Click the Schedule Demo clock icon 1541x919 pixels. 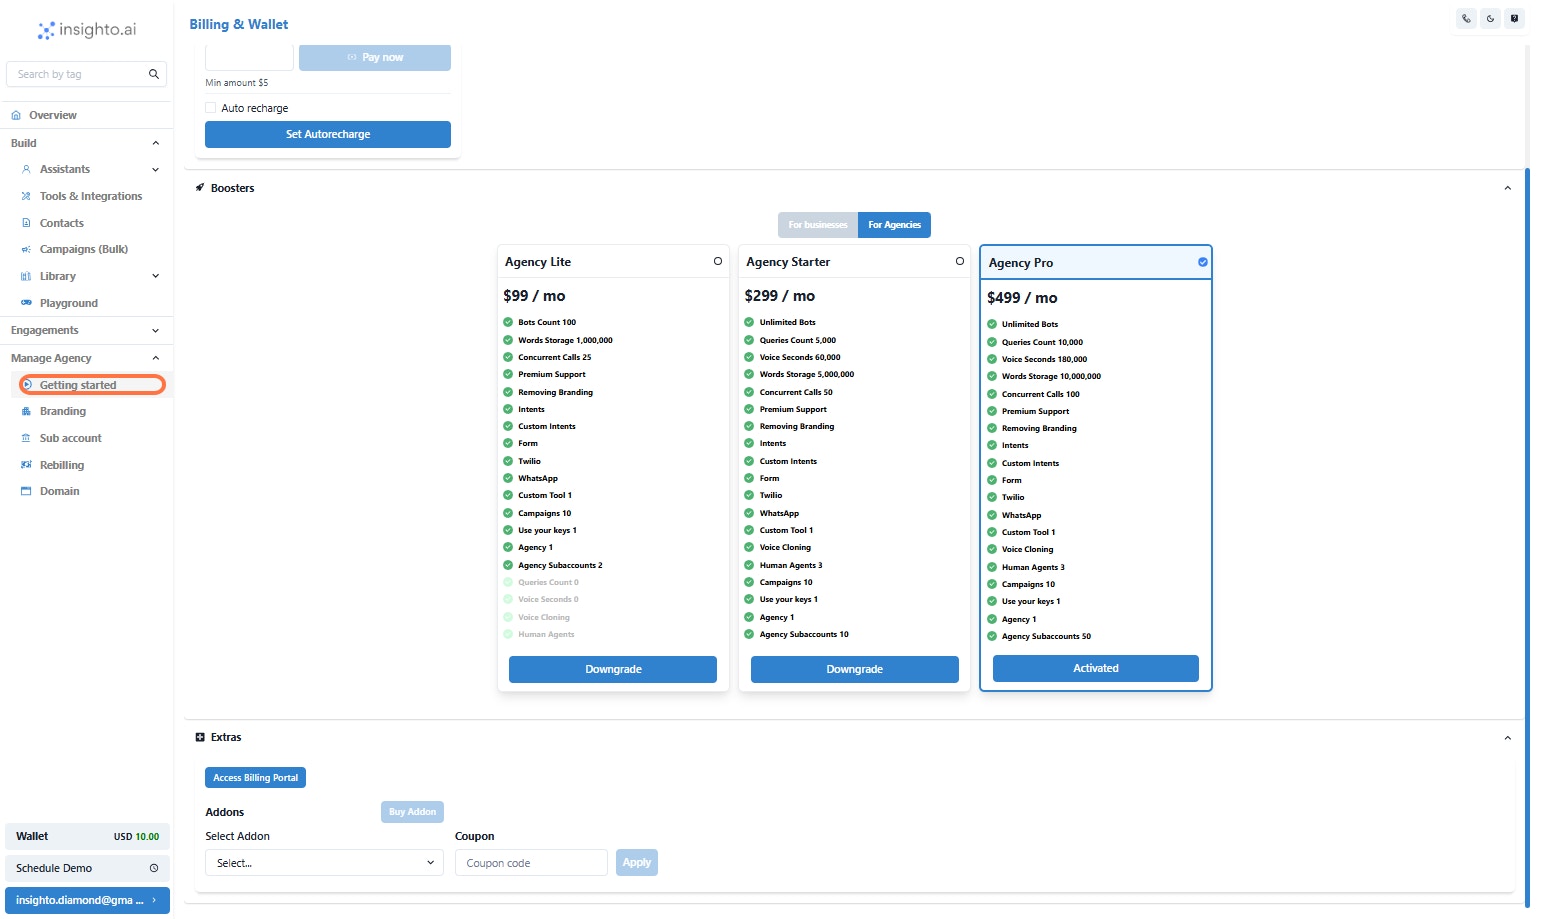click(154, 868)
